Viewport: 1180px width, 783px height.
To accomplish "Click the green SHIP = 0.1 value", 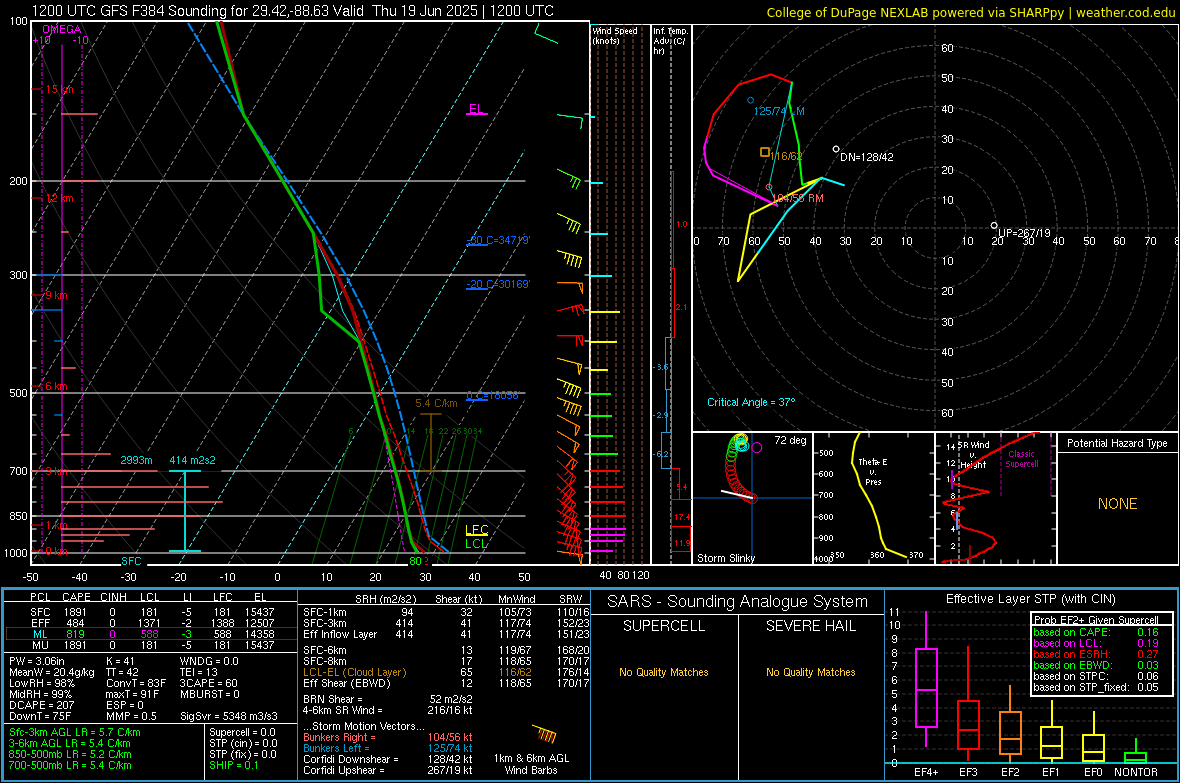I will click(234, 765).
